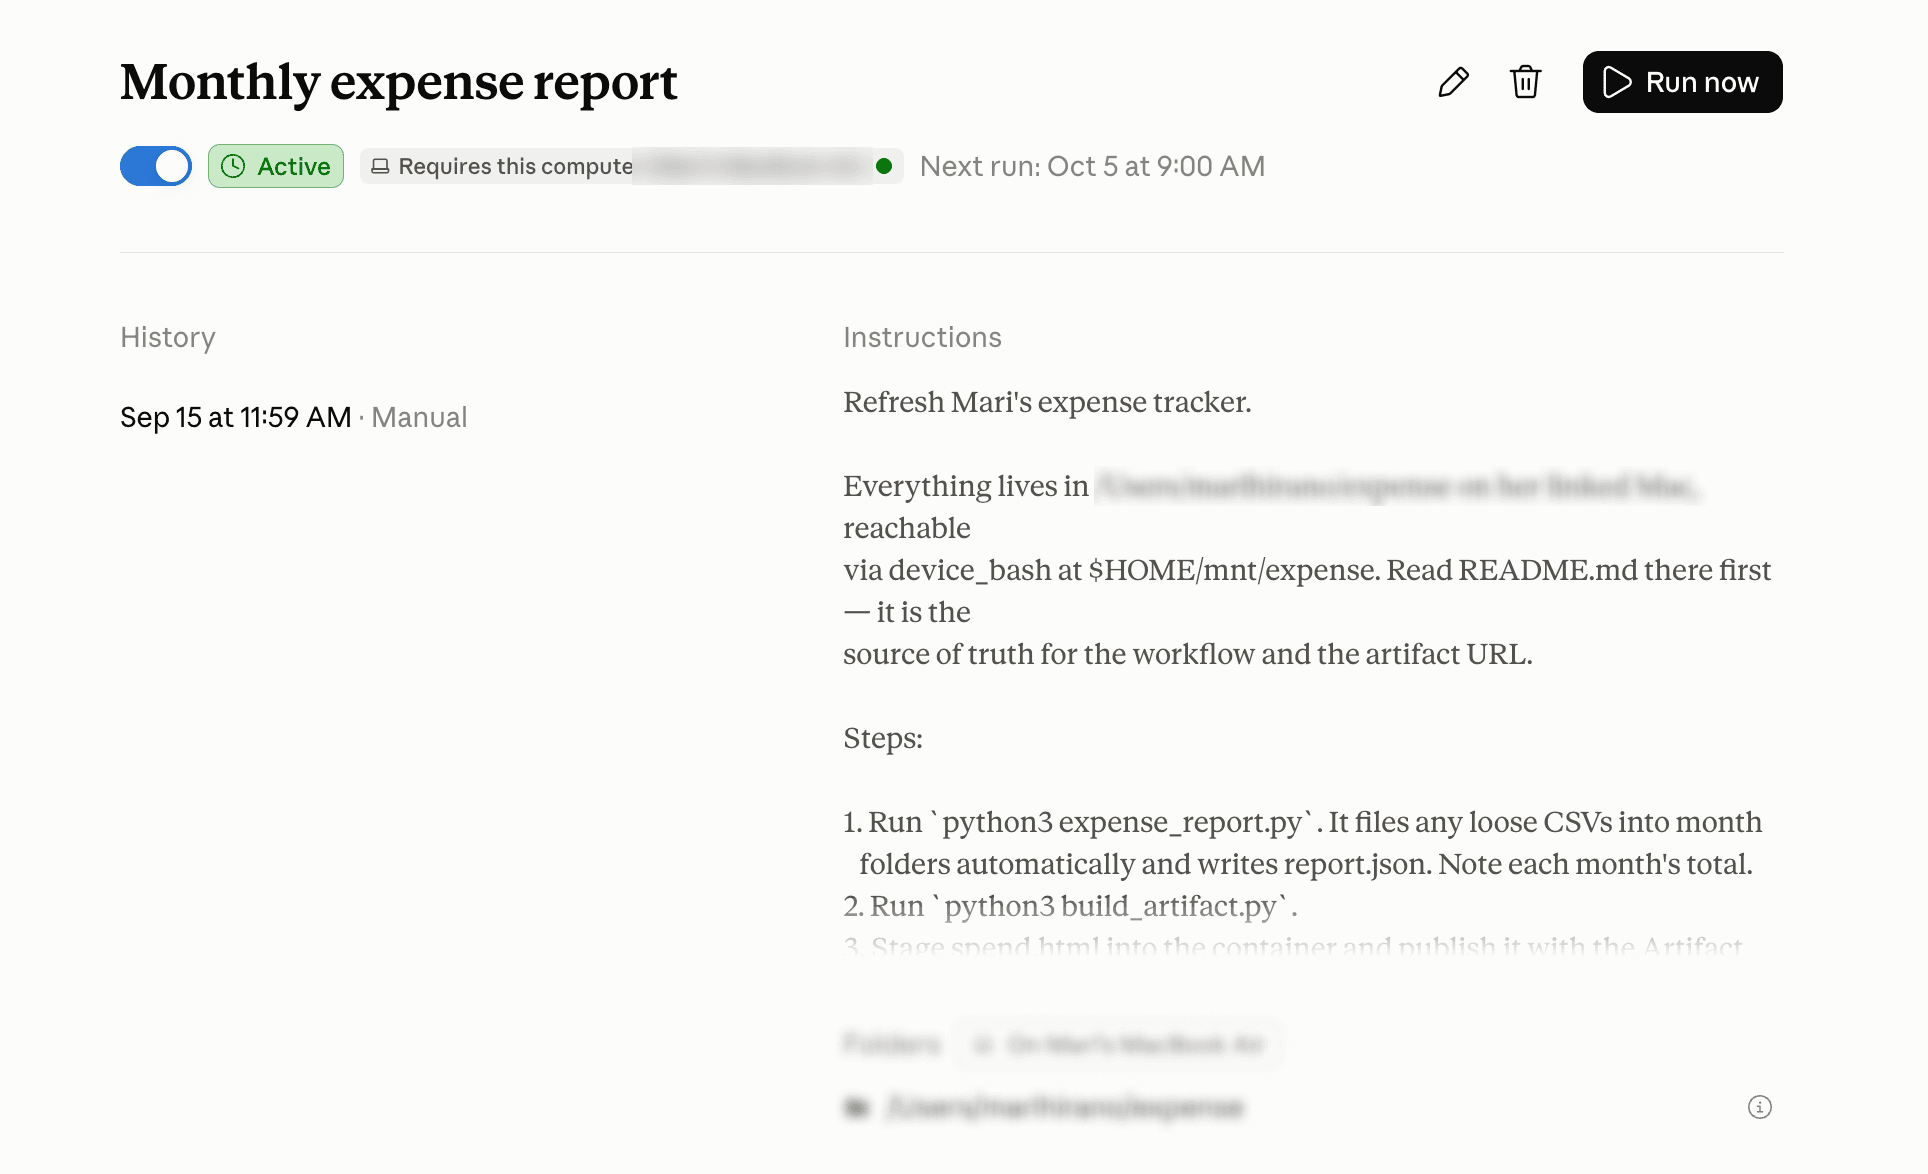Click the pencil edit icon

point(1453,82)
